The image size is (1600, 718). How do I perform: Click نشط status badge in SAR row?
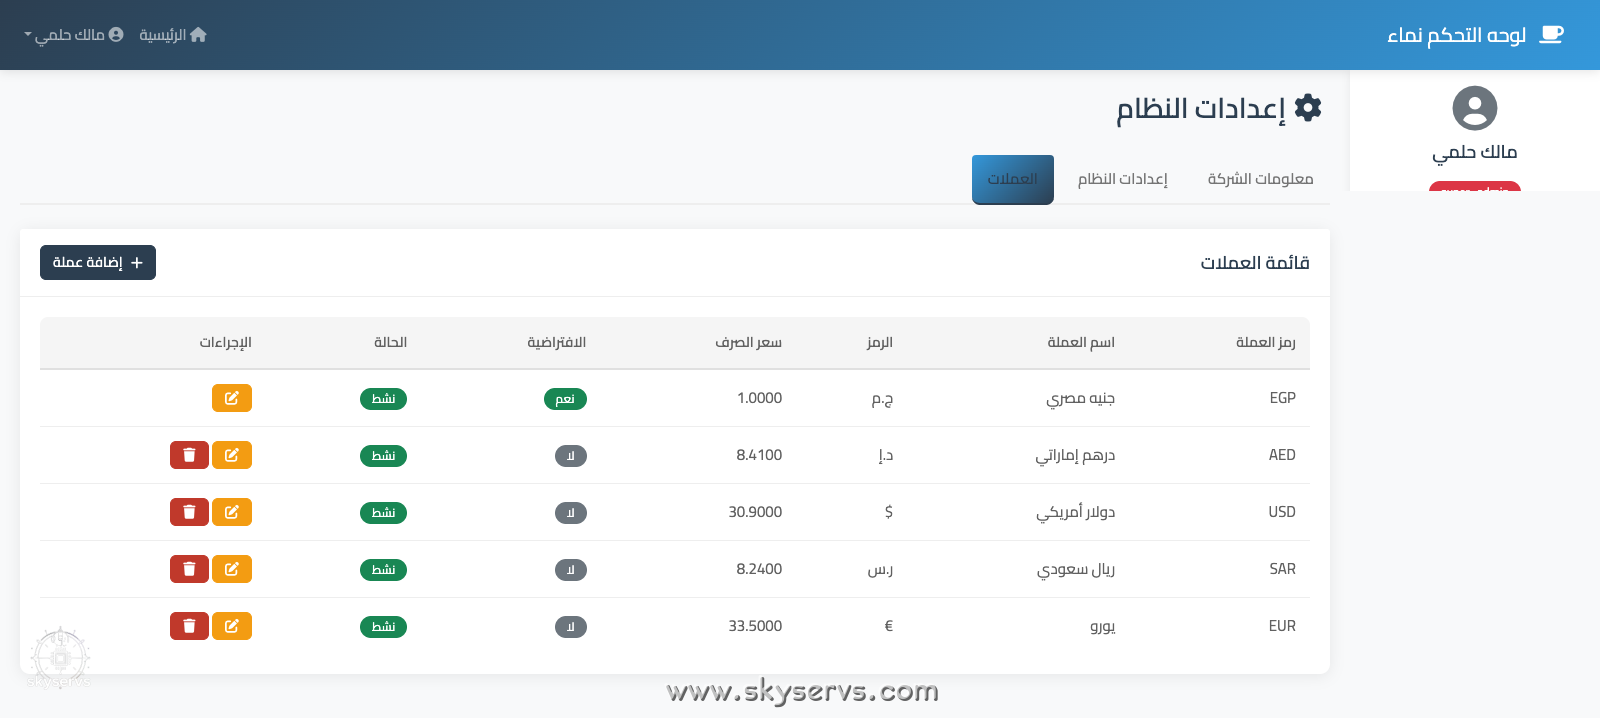(x=383, y=570)
